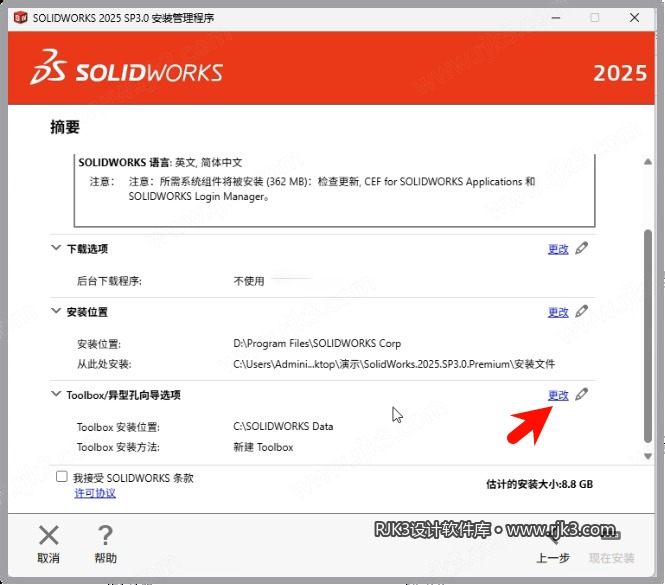665x585 pixels.
Task: Click the 摘要 heading
Action: [65, 127]
